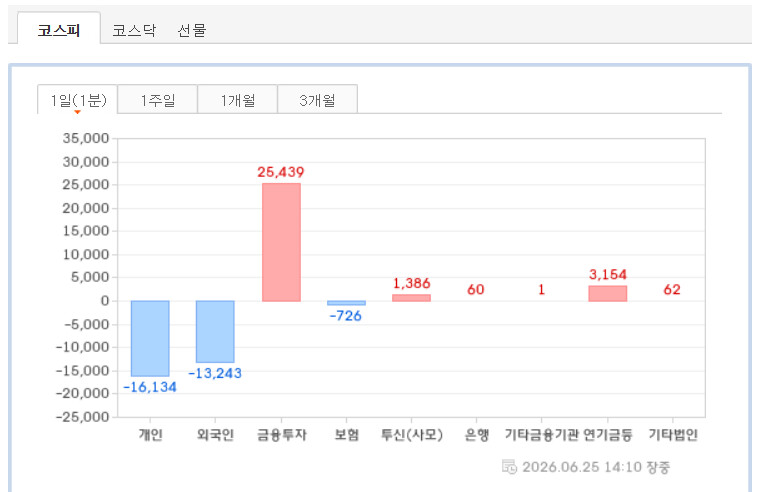This screenshot has height=492, width=760.
Task: Click the 연기금등 red bar 3,154
Action: pyautogui.click(x=608, y=294)
